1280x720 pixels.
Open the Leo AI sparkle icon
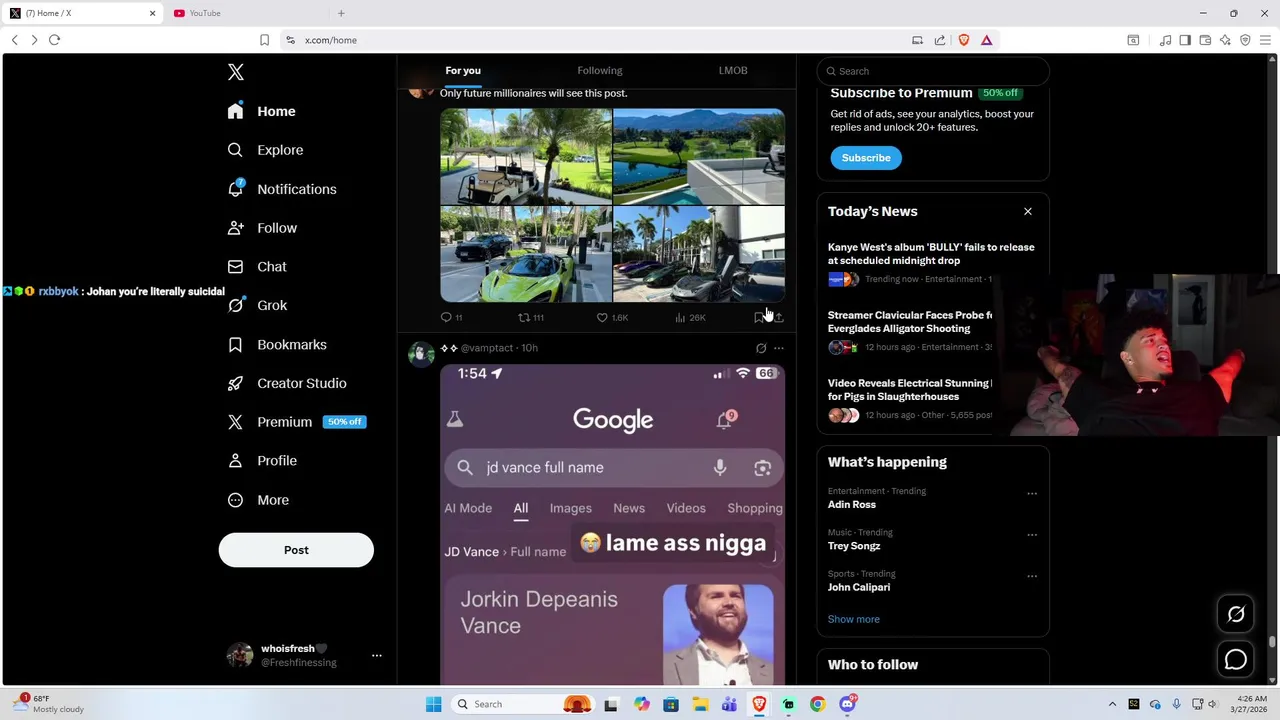[x=1225, y=40]
